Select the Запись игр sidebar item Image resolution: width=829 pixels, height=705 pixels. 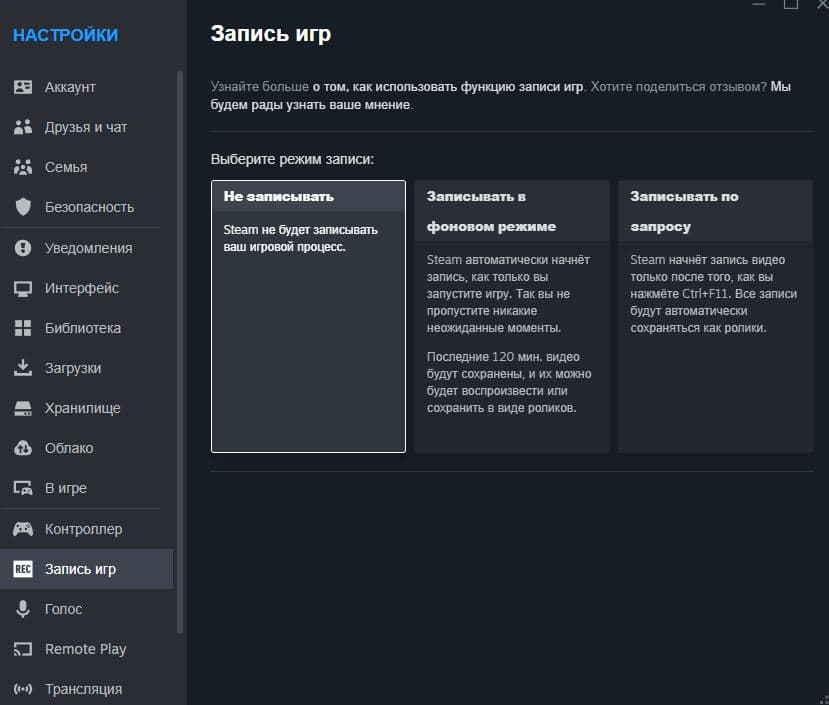[87, 569]
